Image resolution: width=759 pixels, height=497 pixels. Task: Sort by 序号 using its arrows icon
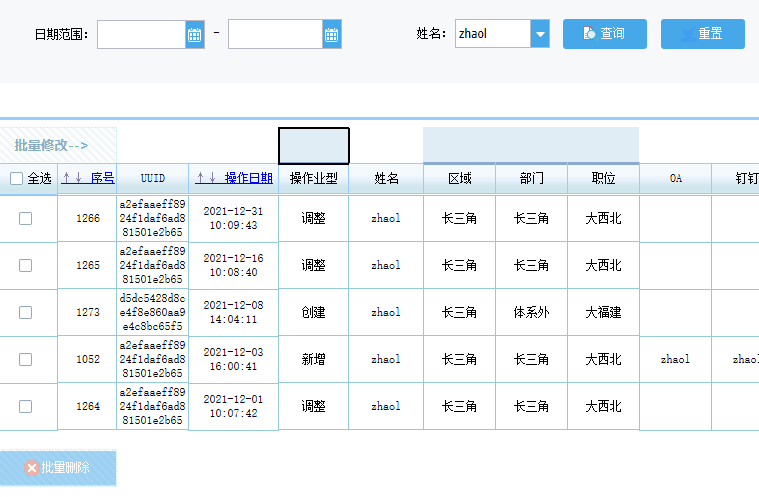point(73,178)
